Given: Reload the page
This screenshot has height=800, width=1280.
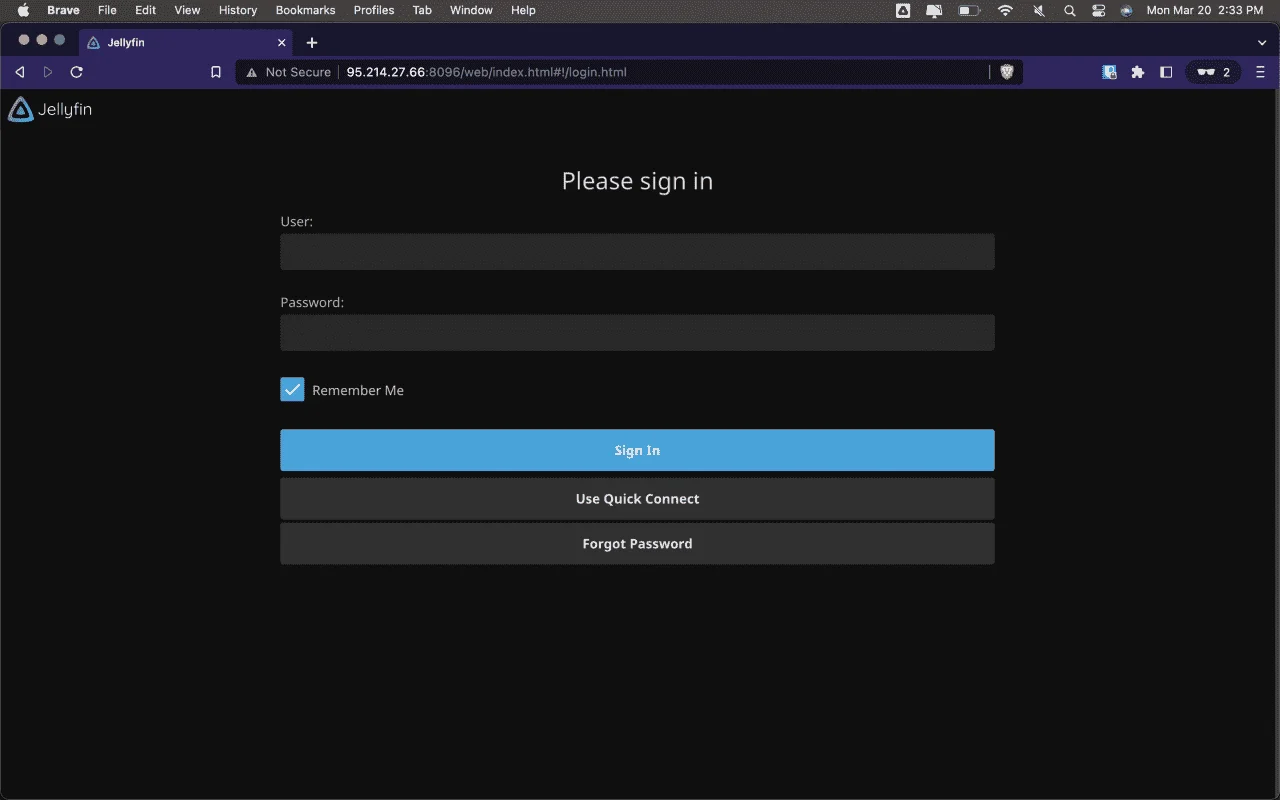Looking at the screenshot, I should pos(76,72).
